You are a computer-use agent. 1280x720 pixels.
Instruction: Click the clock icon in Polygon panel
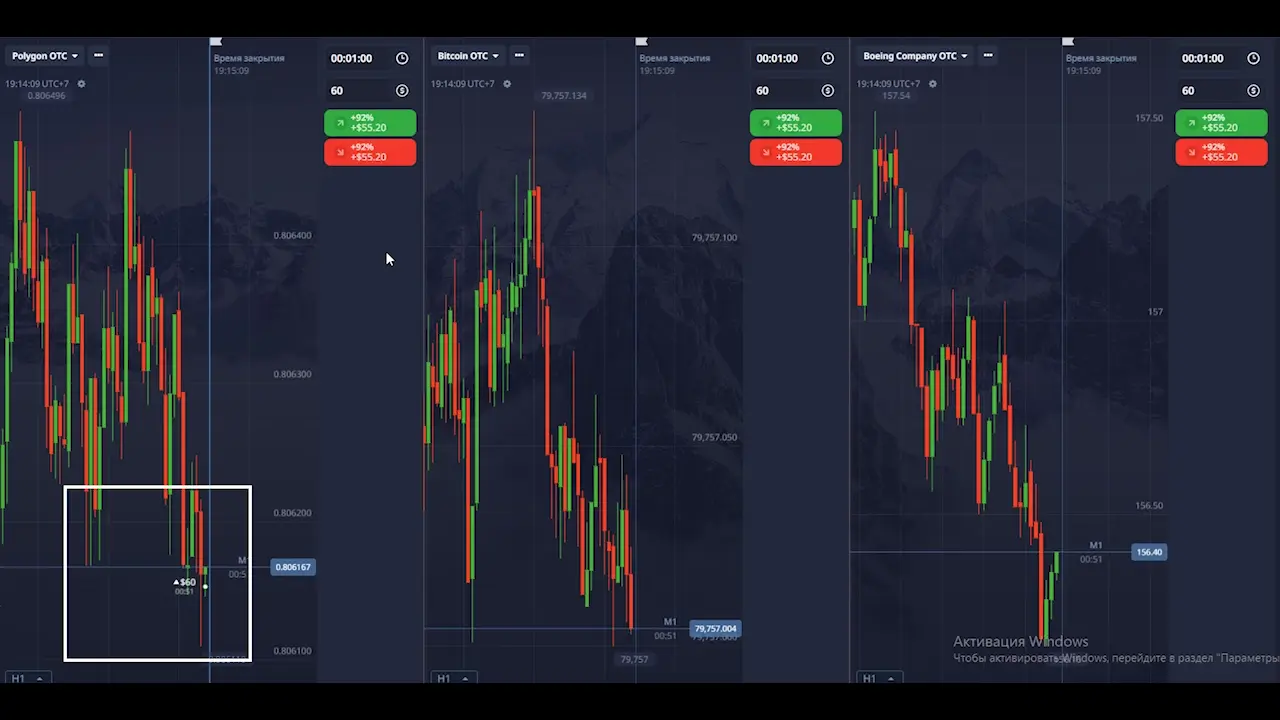(402, 59)
